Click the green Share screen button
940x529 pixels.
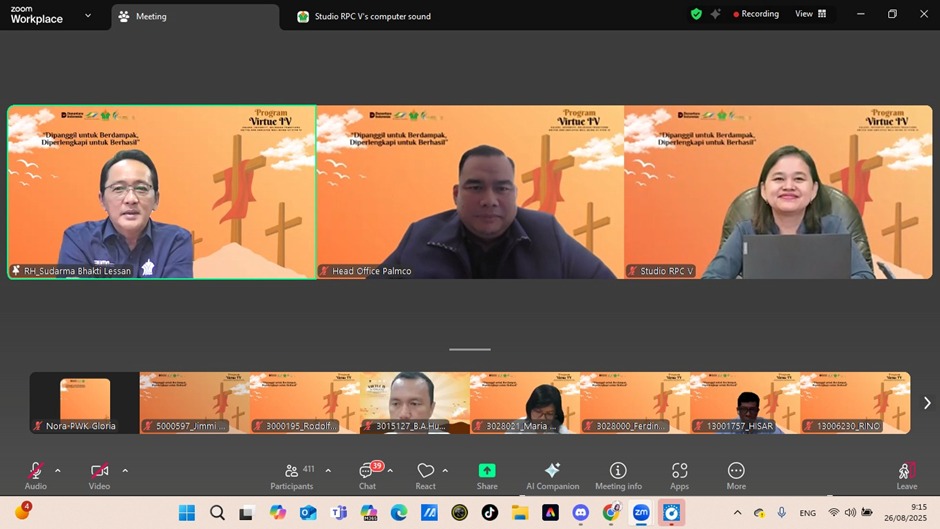[x=487, y=474]
